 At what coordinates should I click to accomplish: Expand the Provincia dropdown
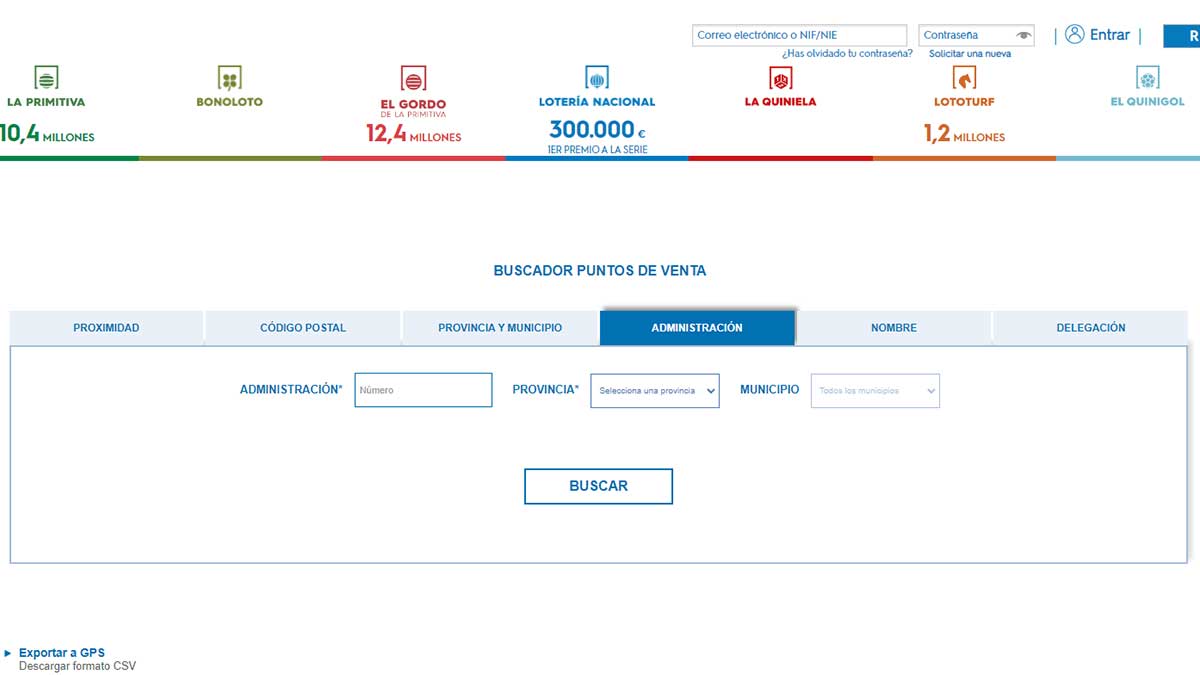pos(655,391)
